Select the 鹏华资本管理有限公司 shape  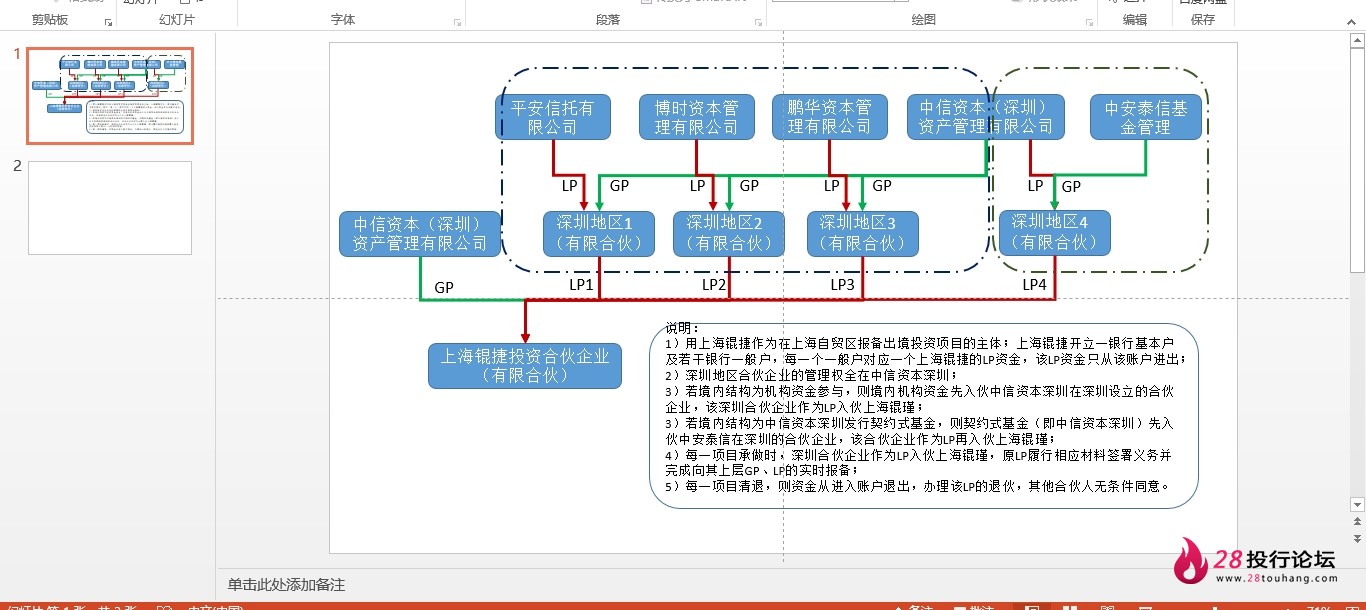pos(830,117)
